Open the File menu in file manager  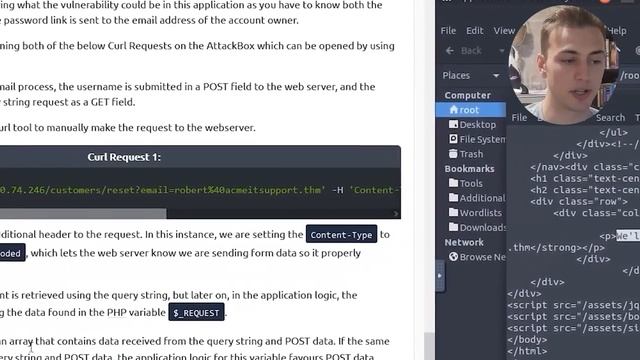click(448, 31)
